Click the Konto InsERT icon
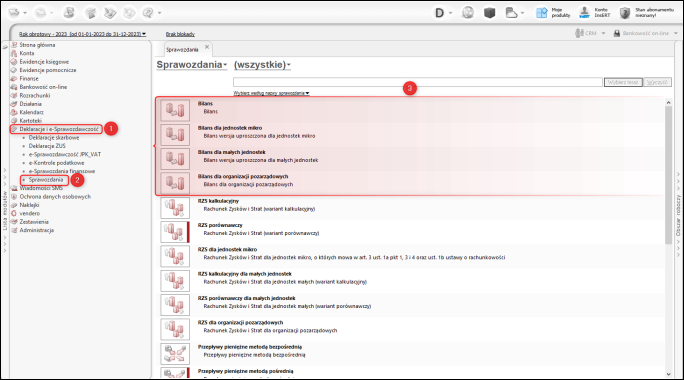The height and width of the screenshot is (380, 684). tap(584, 13)
